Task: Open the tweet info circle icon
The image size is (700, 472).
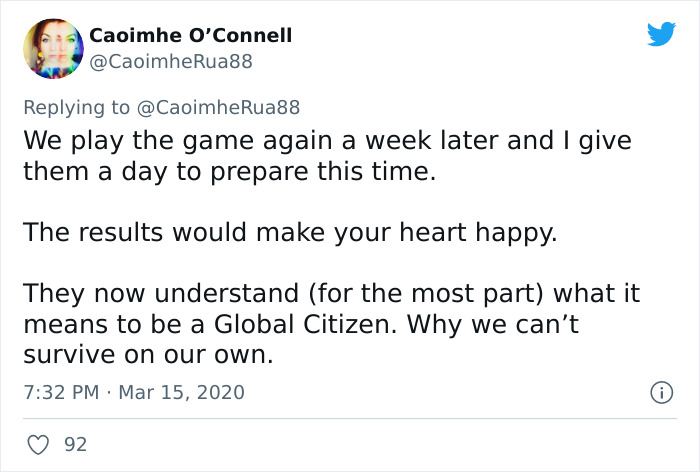Action: coord(660,391)
